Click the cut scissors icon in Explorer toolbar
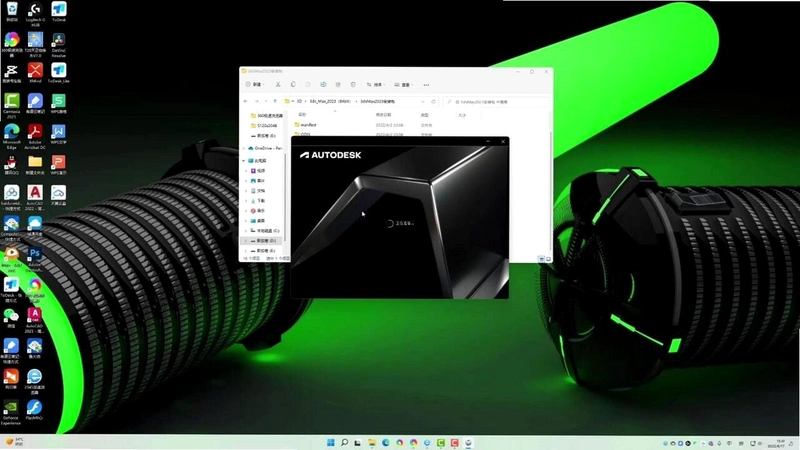 pos(278,84)
